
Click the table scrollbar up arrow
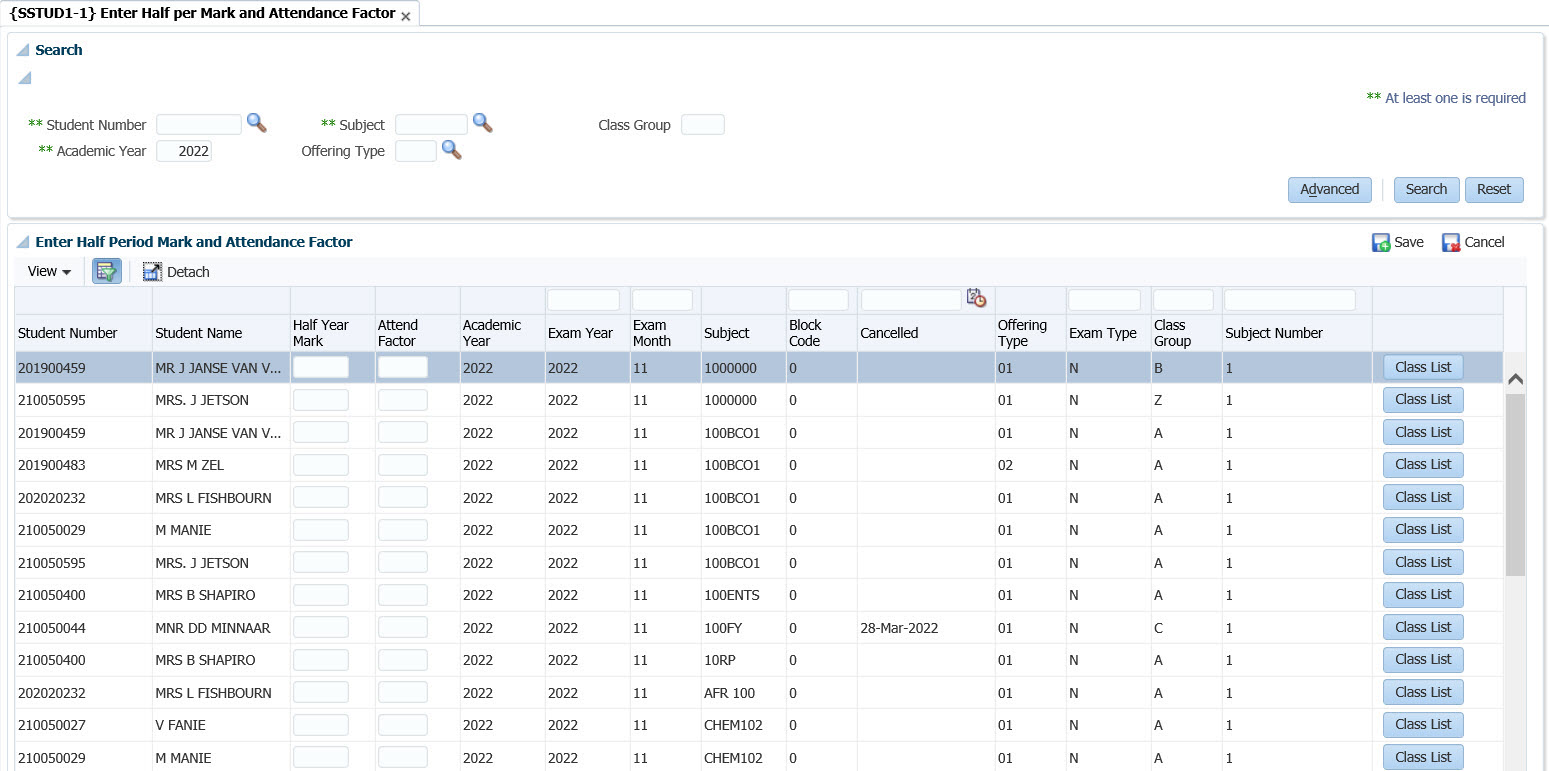tap(1514, 379)
